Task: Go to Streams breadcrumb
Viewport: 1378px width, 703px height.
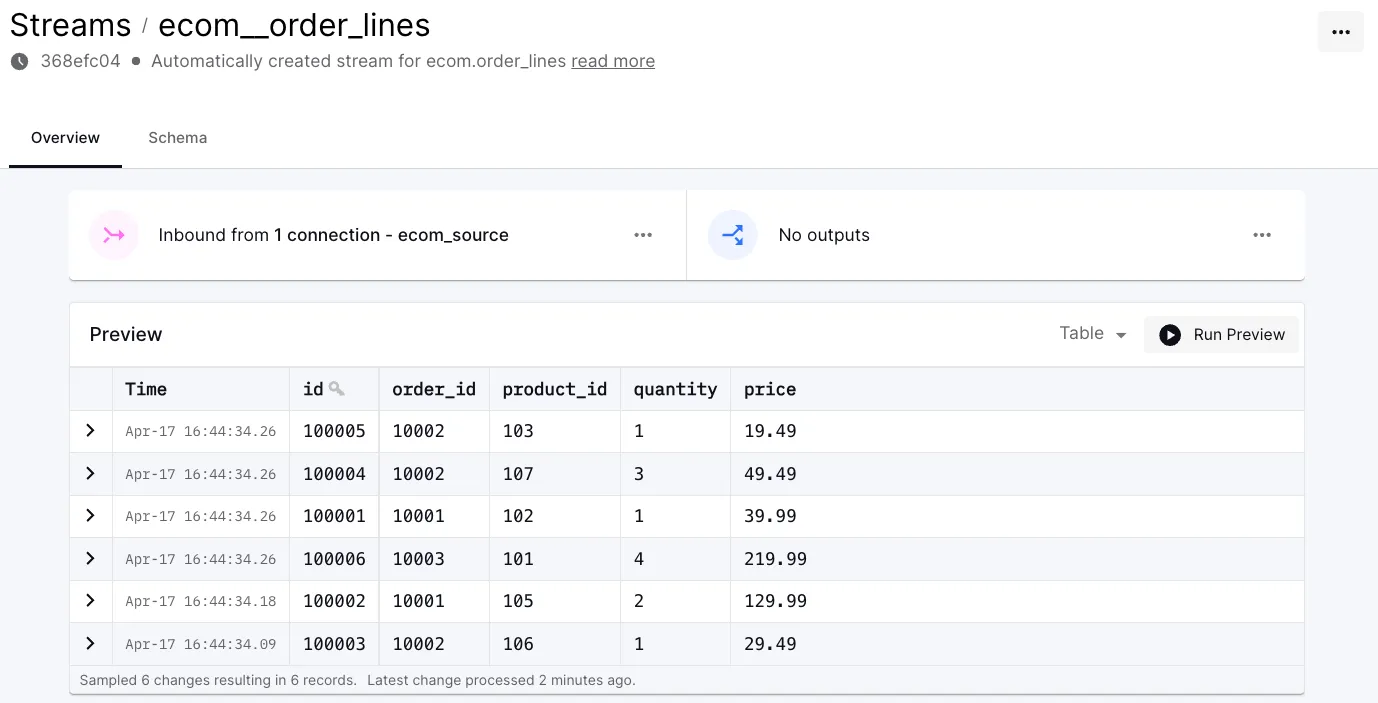Action: pyautogui.click(x=70, y=25)
